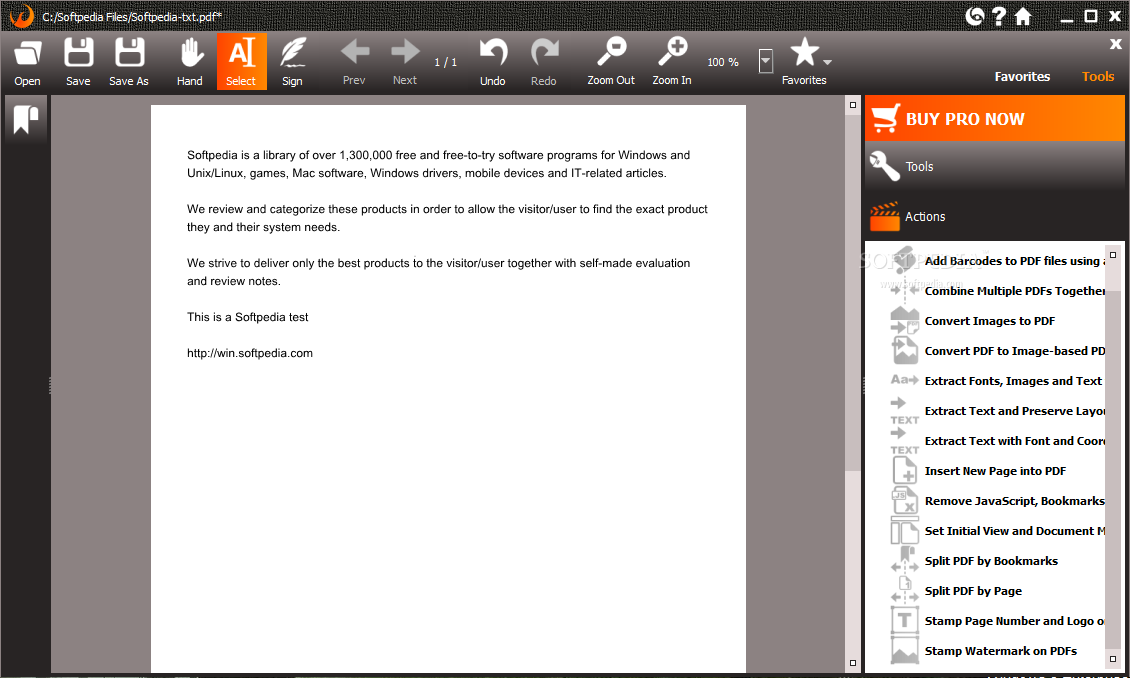Click the help question mark icon
This screenshot has height=678, width=1130.
[x=998, y=16]
